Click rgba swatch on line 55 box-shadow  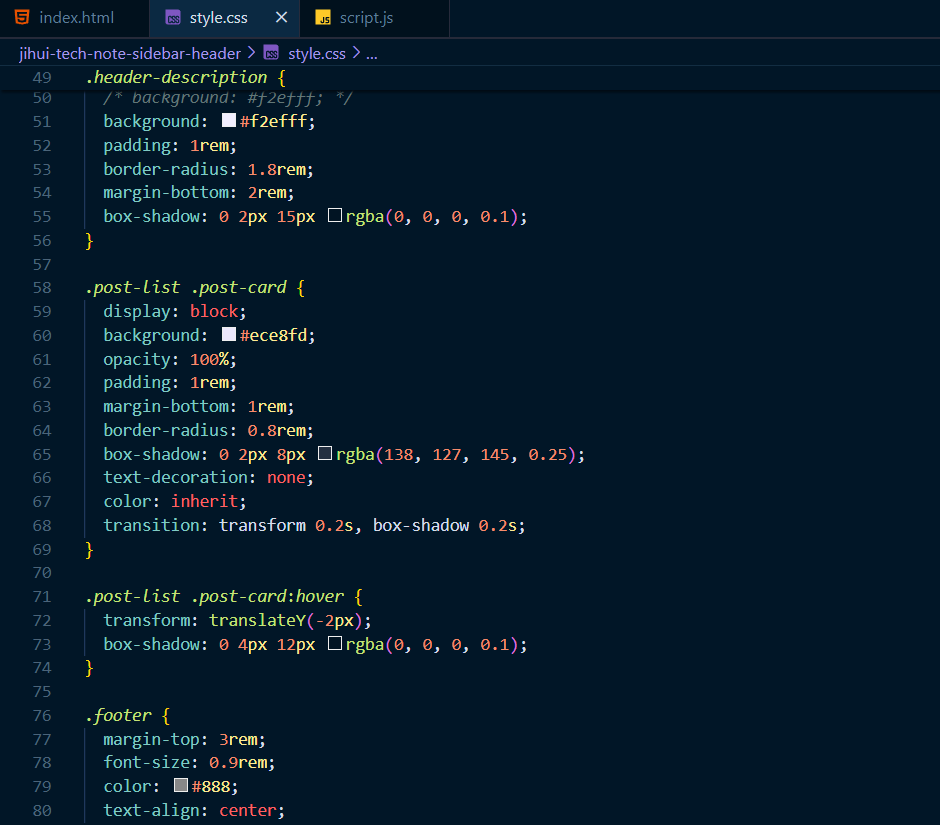click(335, 215)
